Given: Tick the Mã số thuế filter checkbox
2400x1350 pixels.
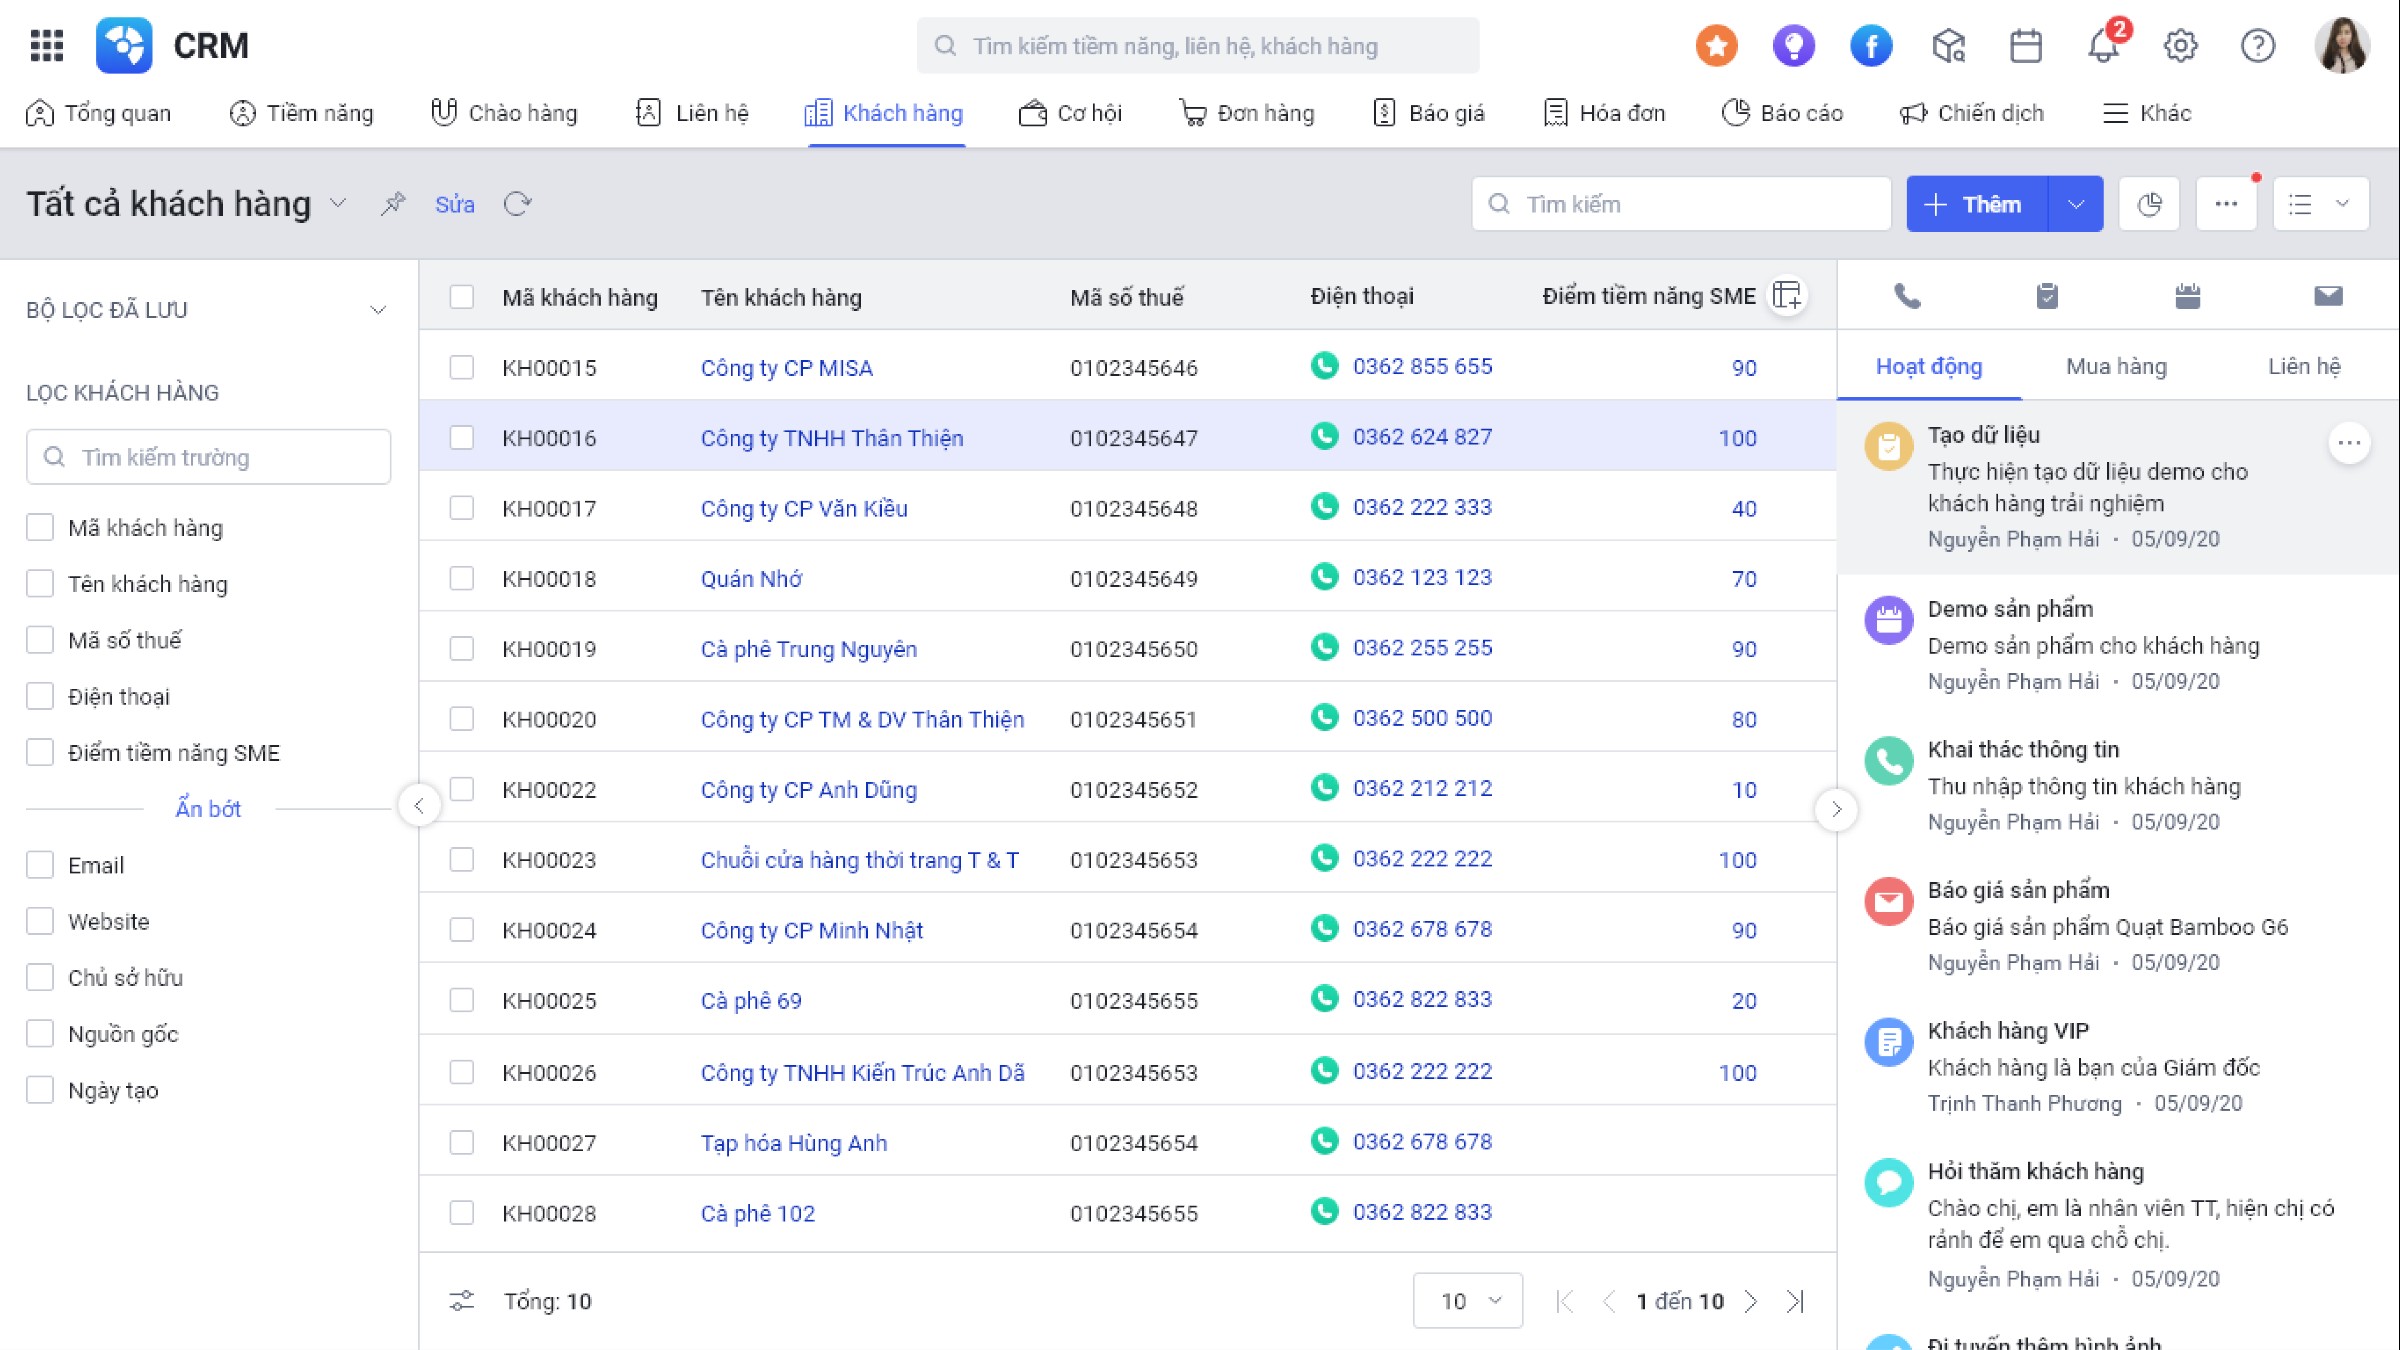Looking at the screenshot, I should click(x=40, y=640).
